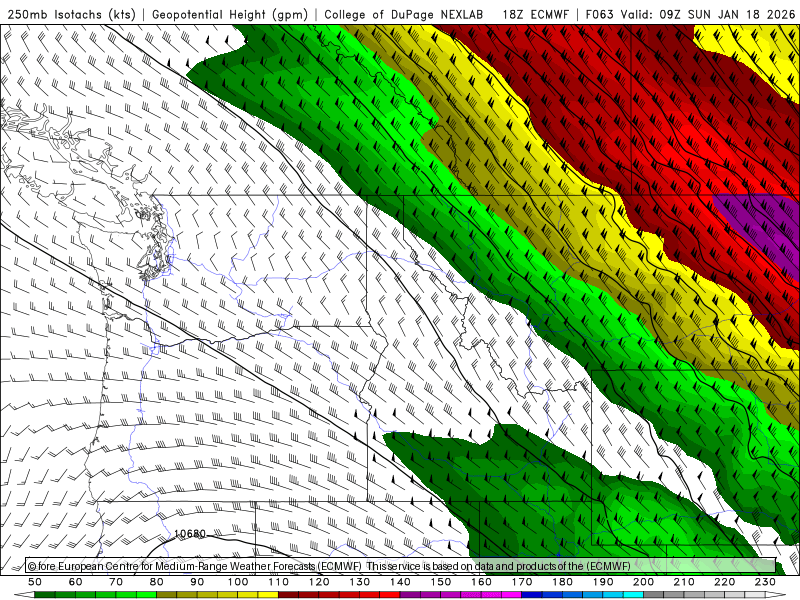Click the 150 value on the color scale
The height and width of the screenshot is (600, 800).
441,582
